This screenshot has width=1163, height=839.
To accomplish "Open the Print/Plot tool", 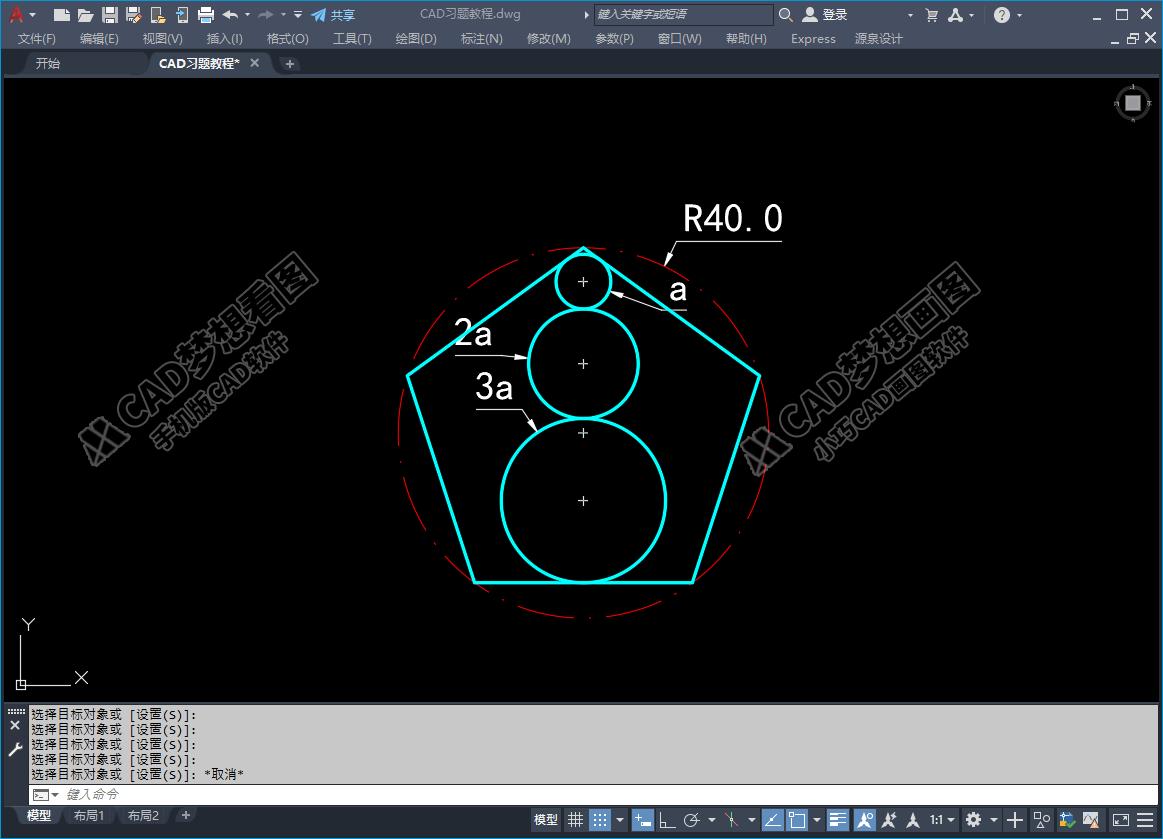I will tap(206, 15).
